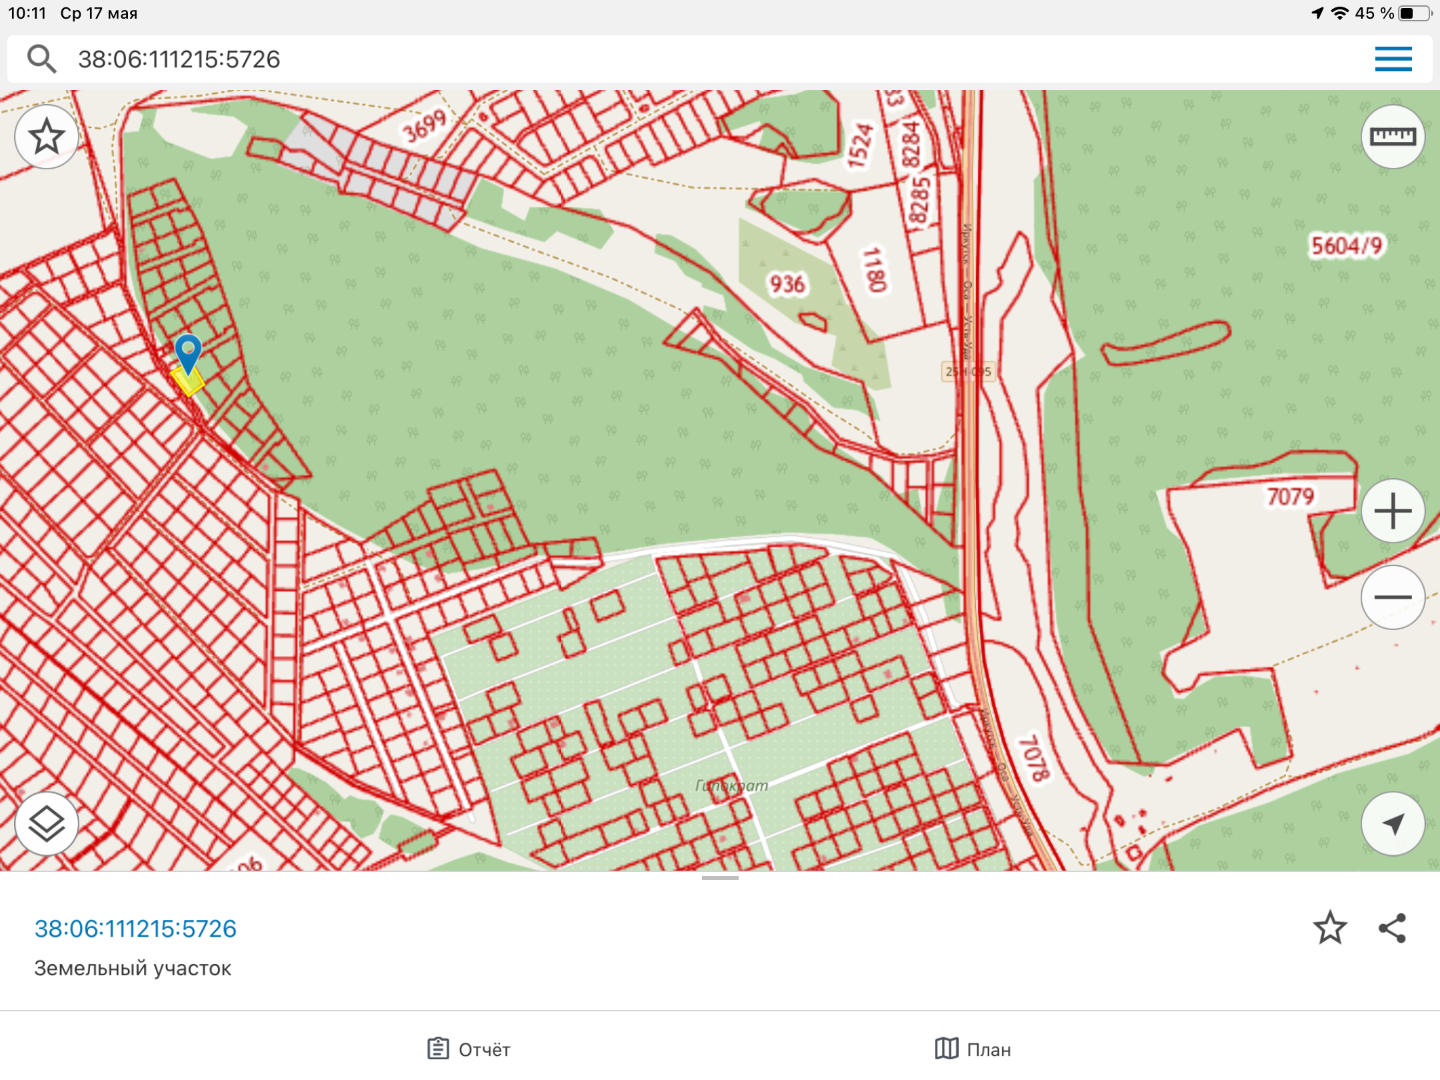Select parcel labeled 936 on map
Image resolution: width=1440 pixels, height=1080 pixels.
tap(787, 285)
